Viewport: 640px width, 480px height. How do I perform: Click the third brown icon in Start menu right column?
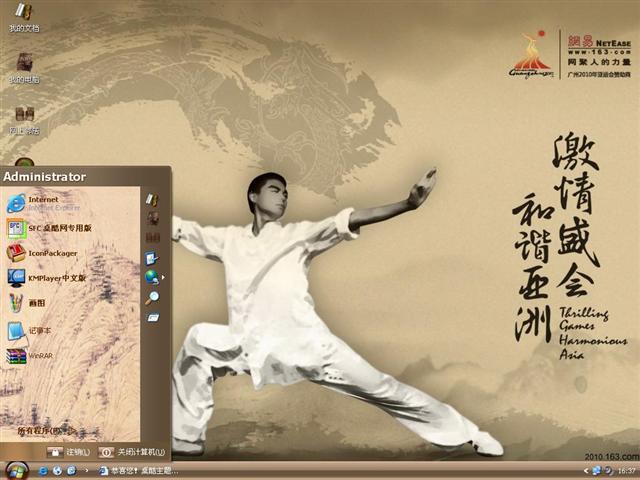pyautogui.click(x=153, y=237)
